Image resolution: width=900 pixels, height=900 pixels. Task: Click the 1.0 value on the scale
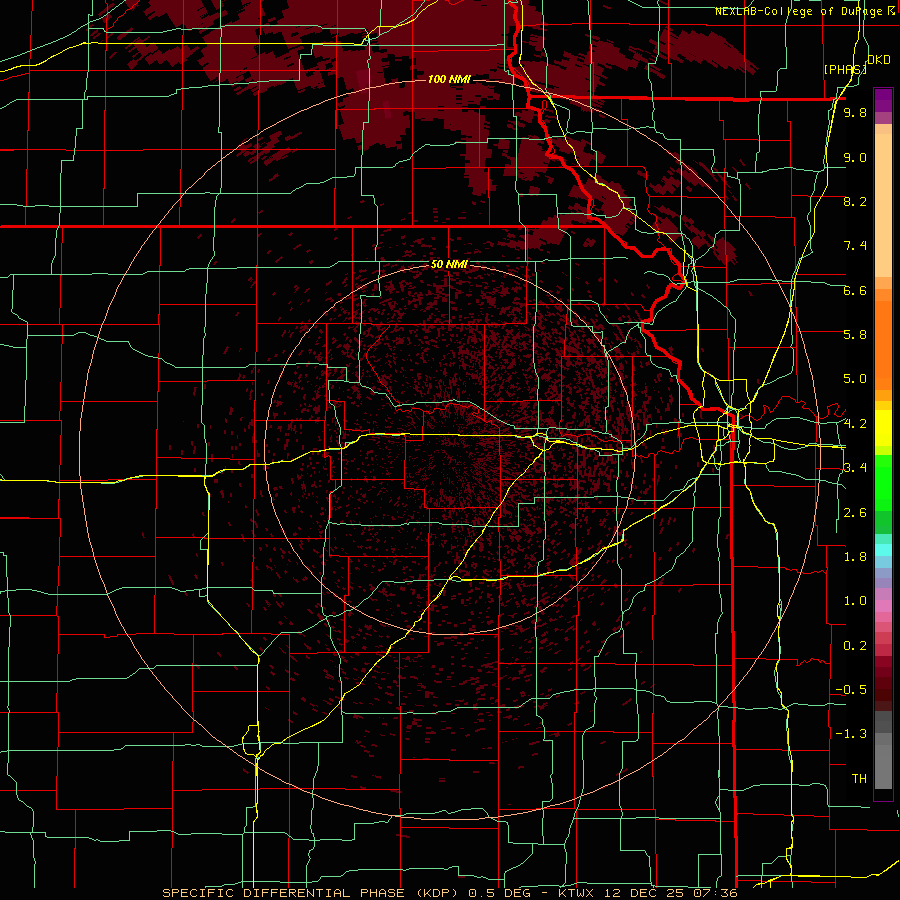point(855,601)
